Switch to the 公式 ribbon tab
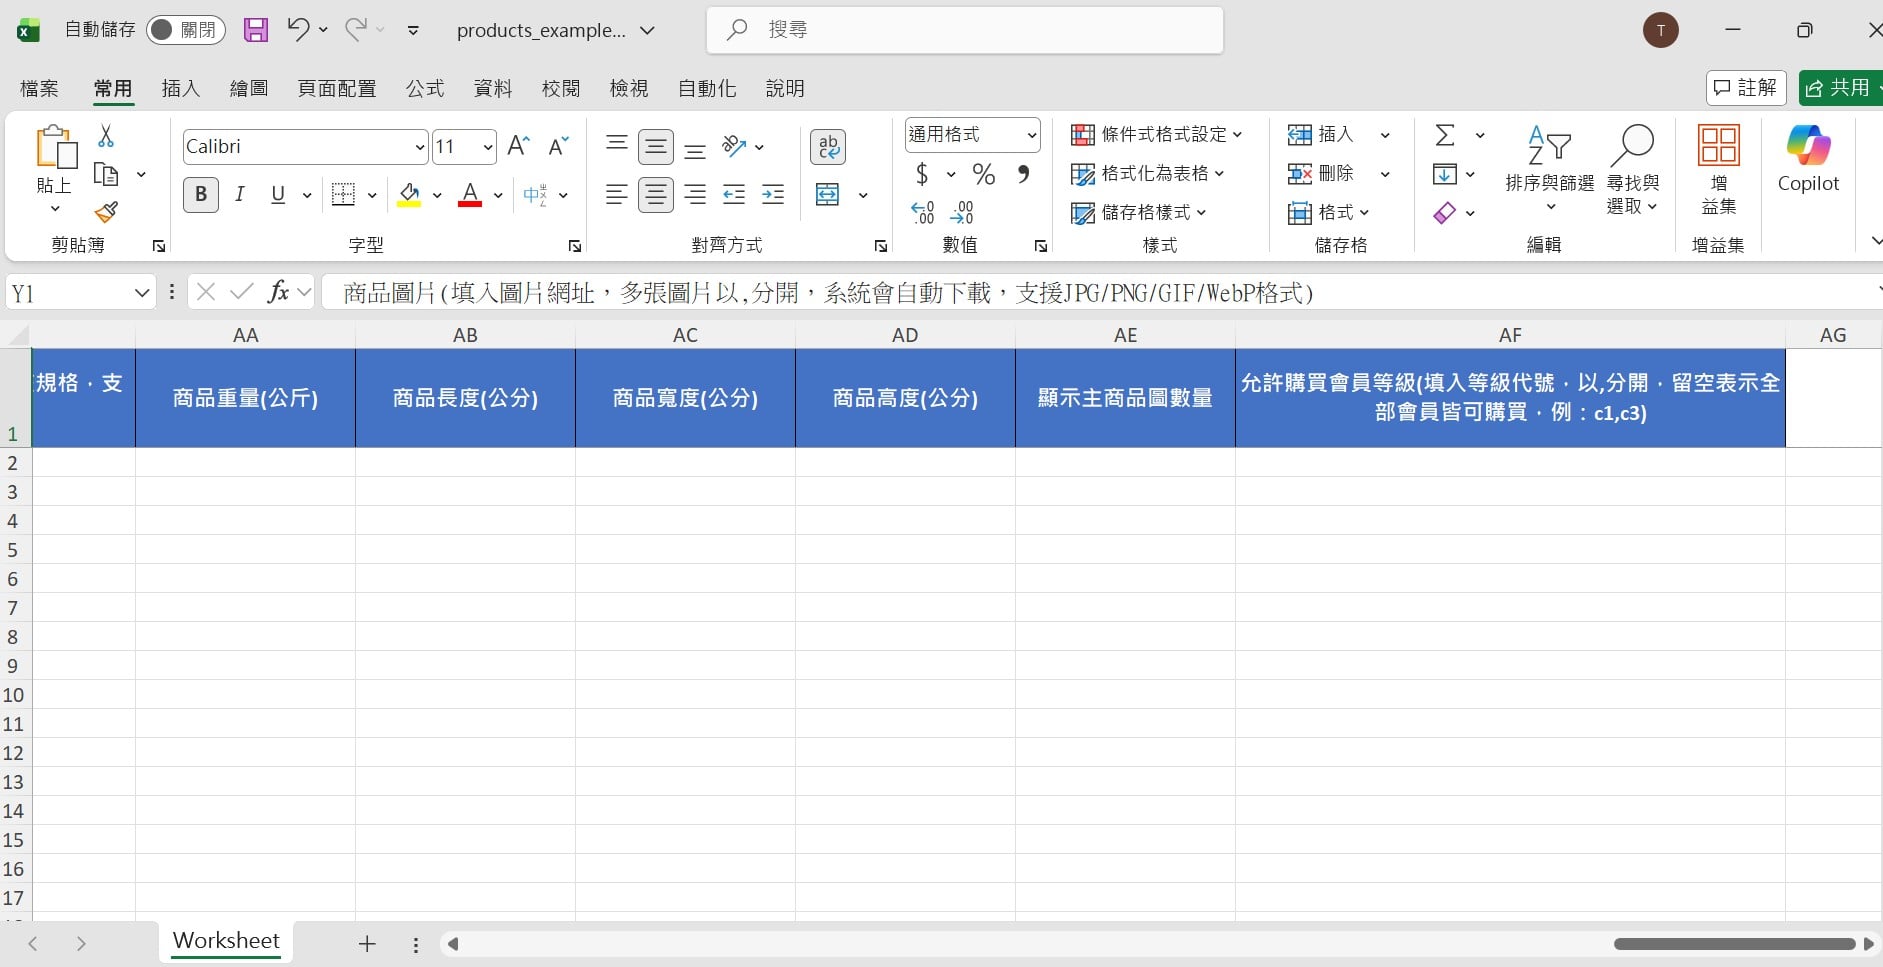This screenshot has width=1883, height=967. (x=425, y=88)
